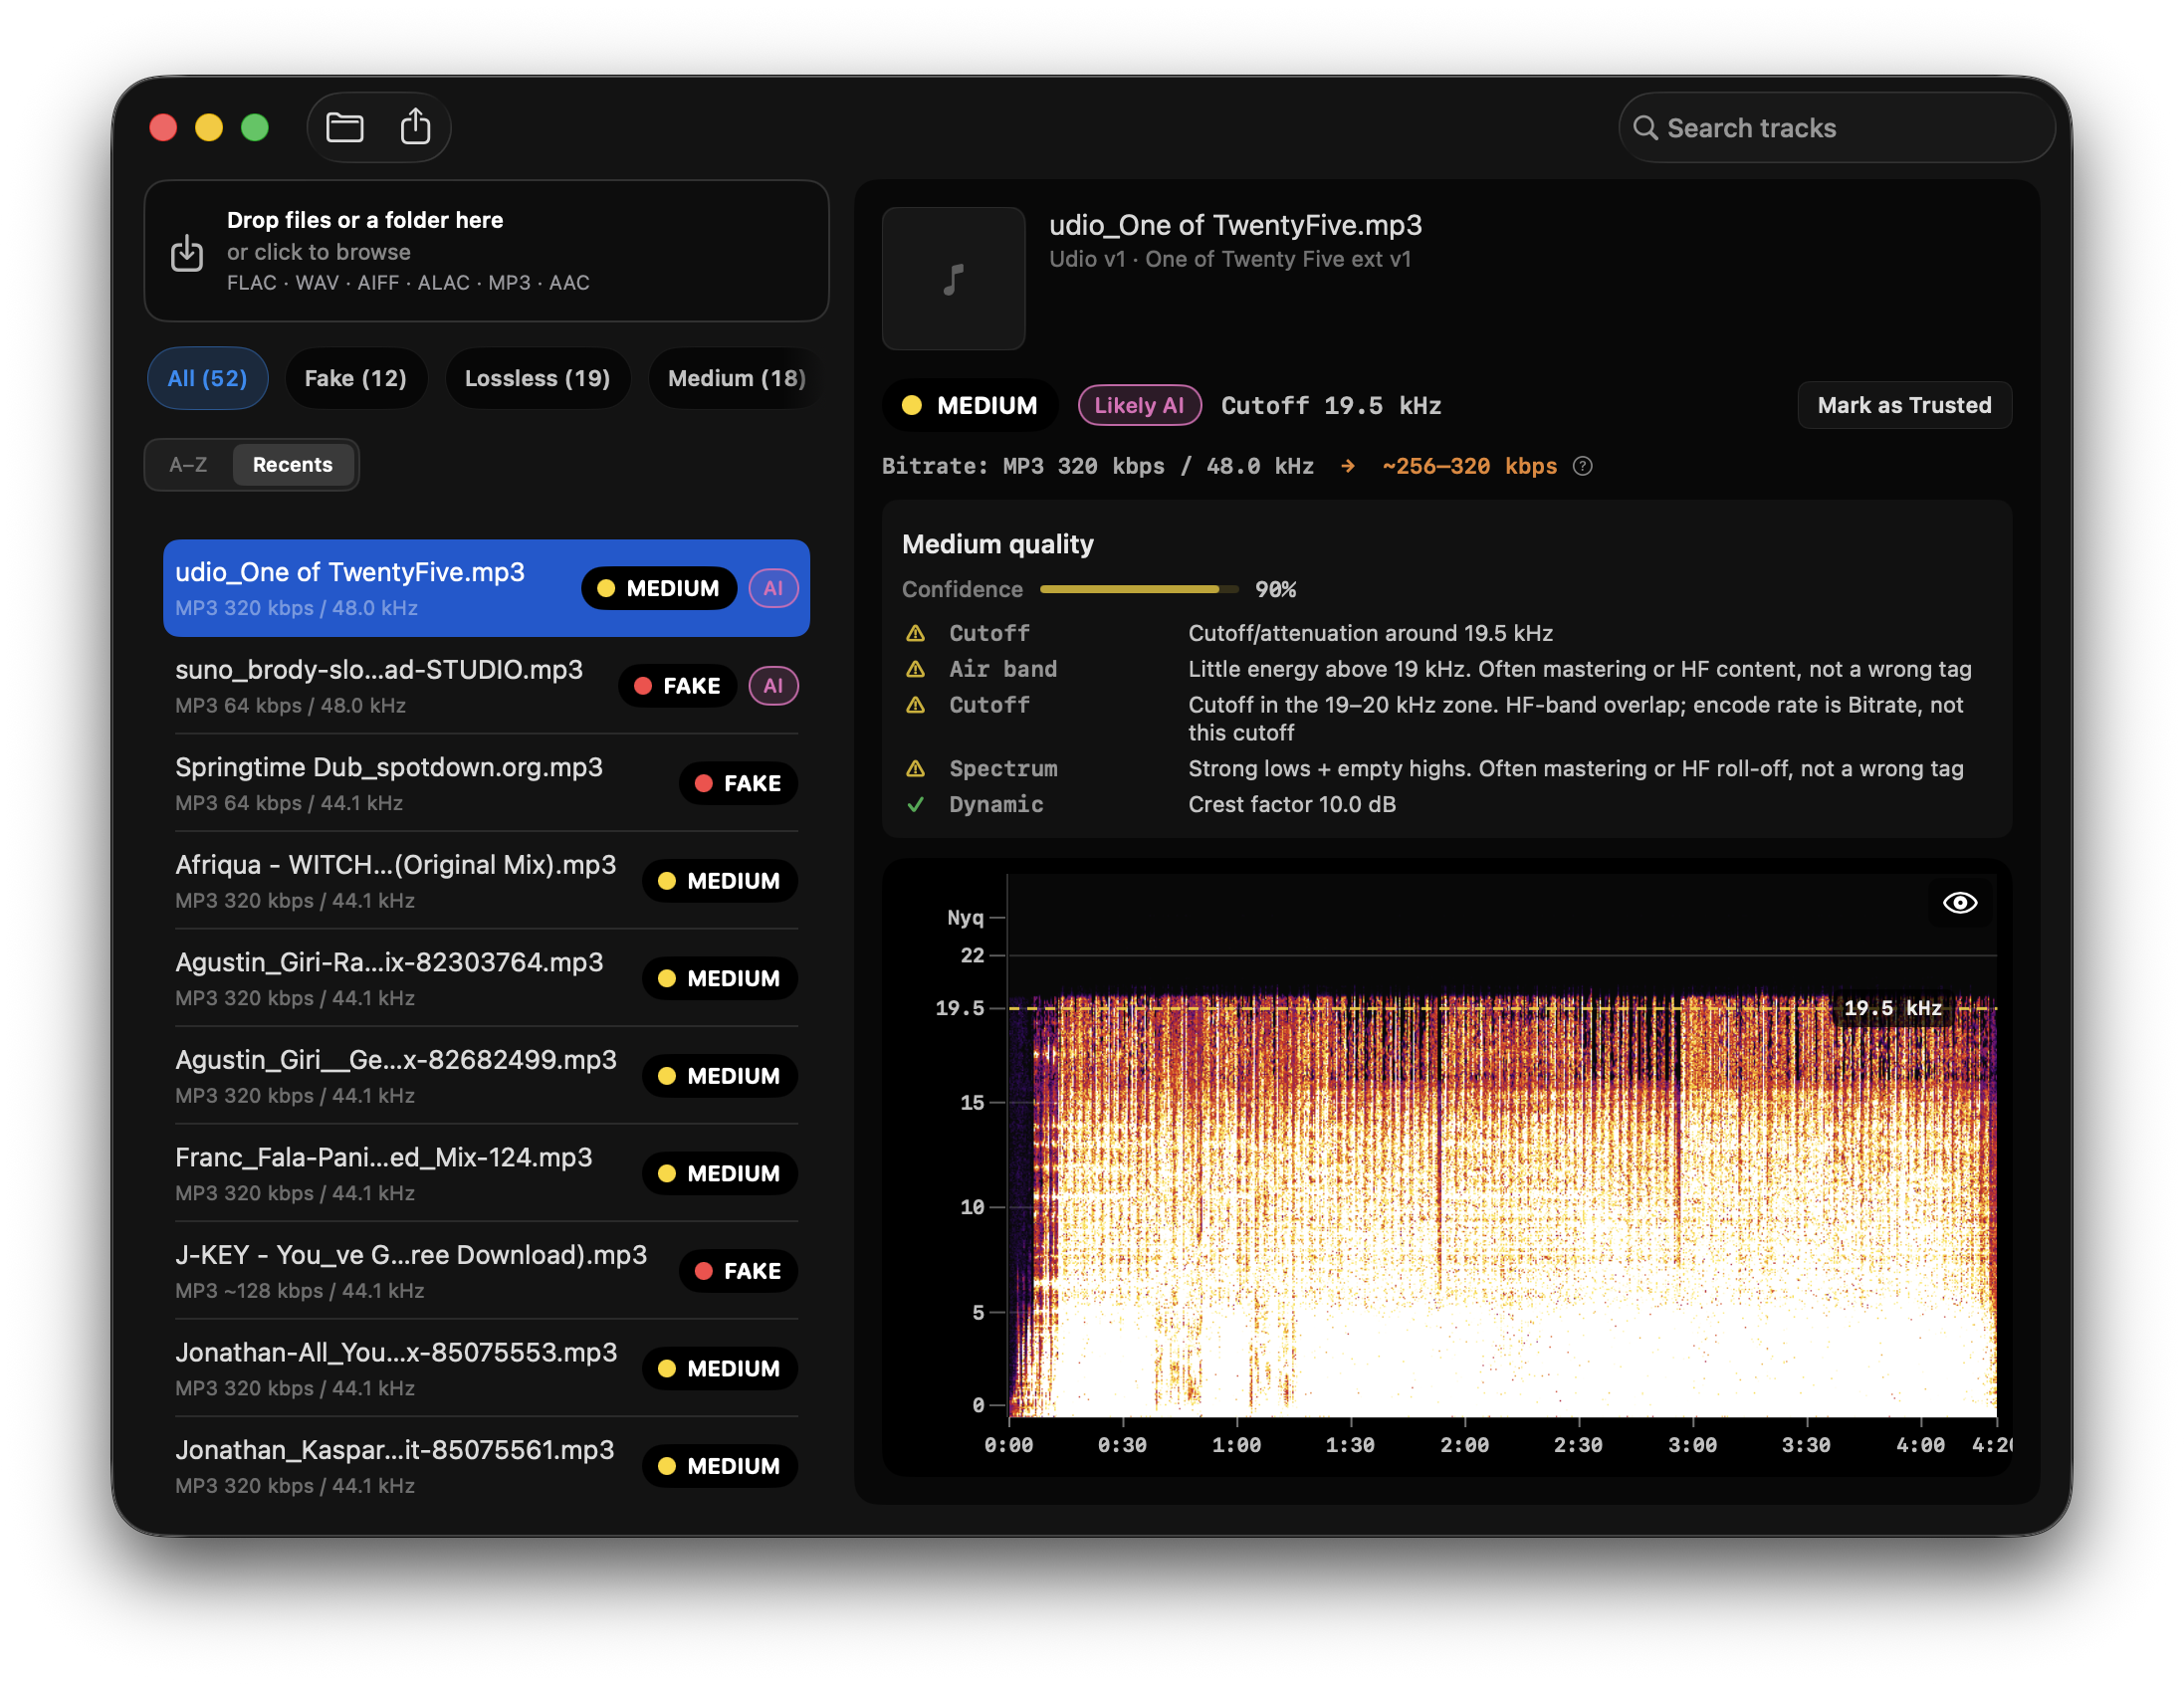Select J-KEY - You_ve G...ree Download).mp3 track
The image size is (2184, 1684).
[486, 1271]
